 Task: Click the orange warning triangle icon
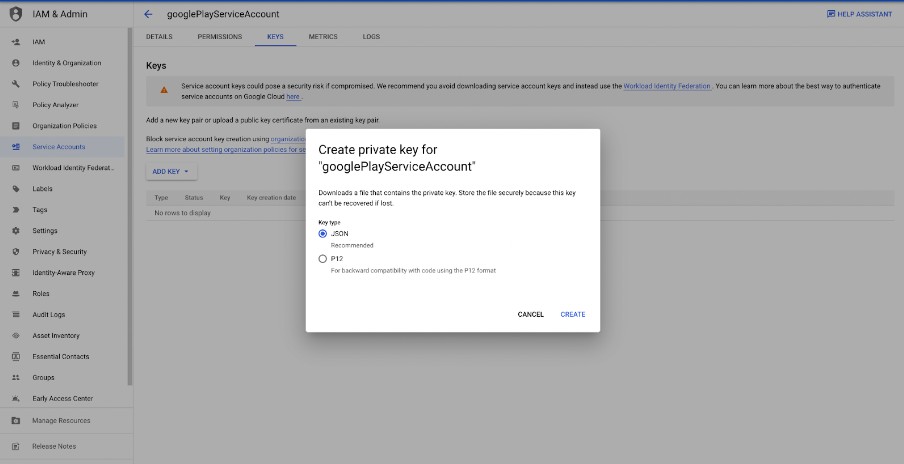tap(164, 90)
